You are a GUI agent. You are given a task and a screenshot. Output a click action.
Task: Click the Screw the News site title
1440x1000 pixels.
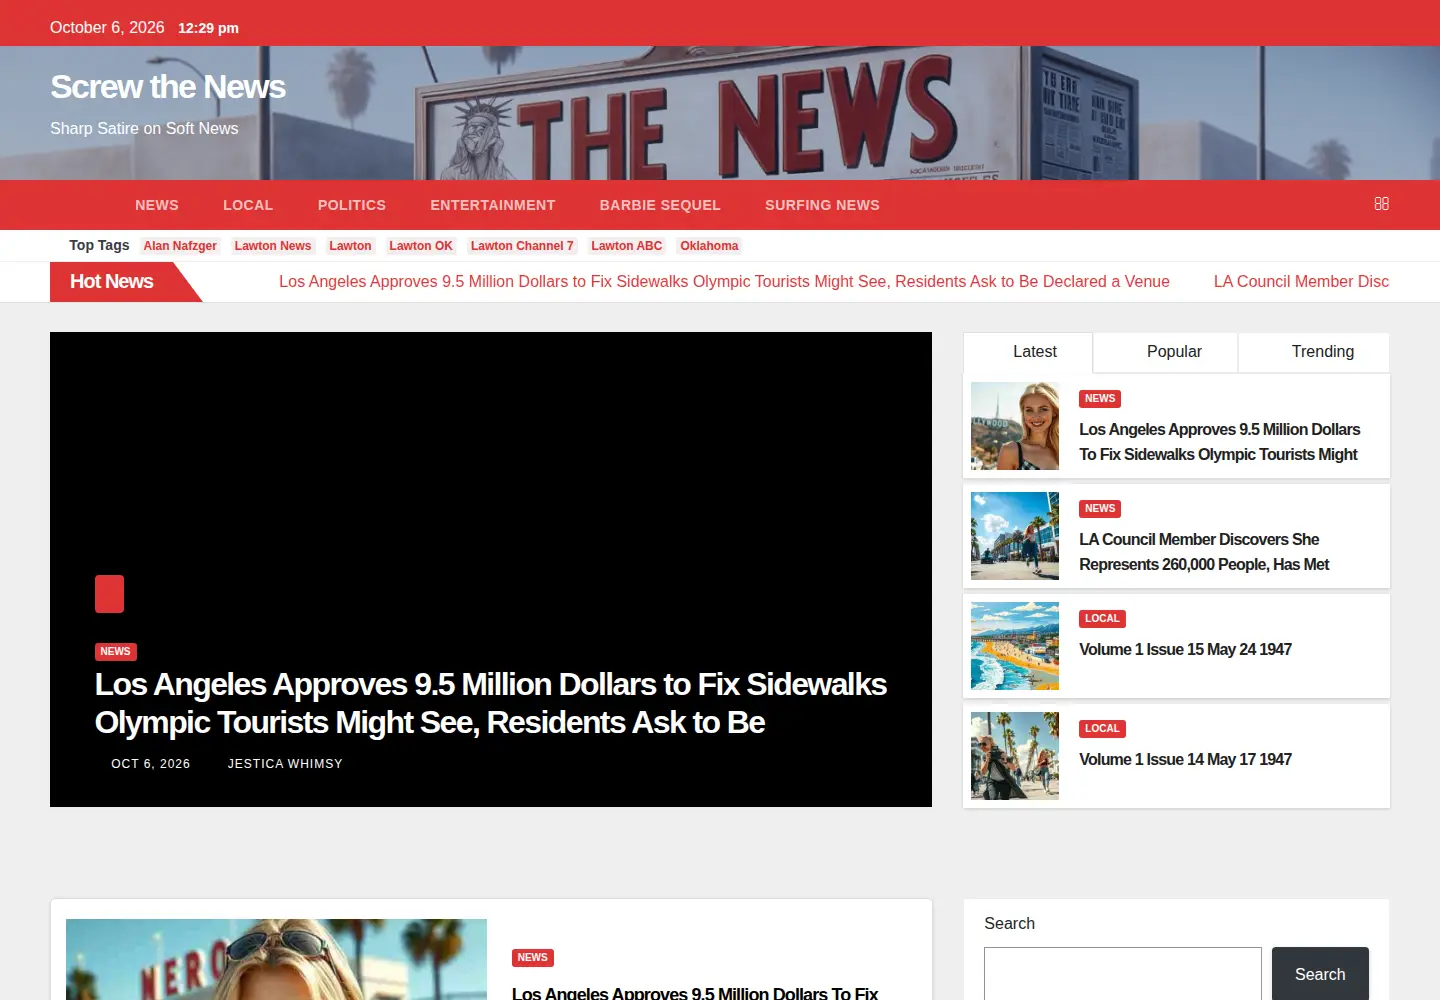168,87
